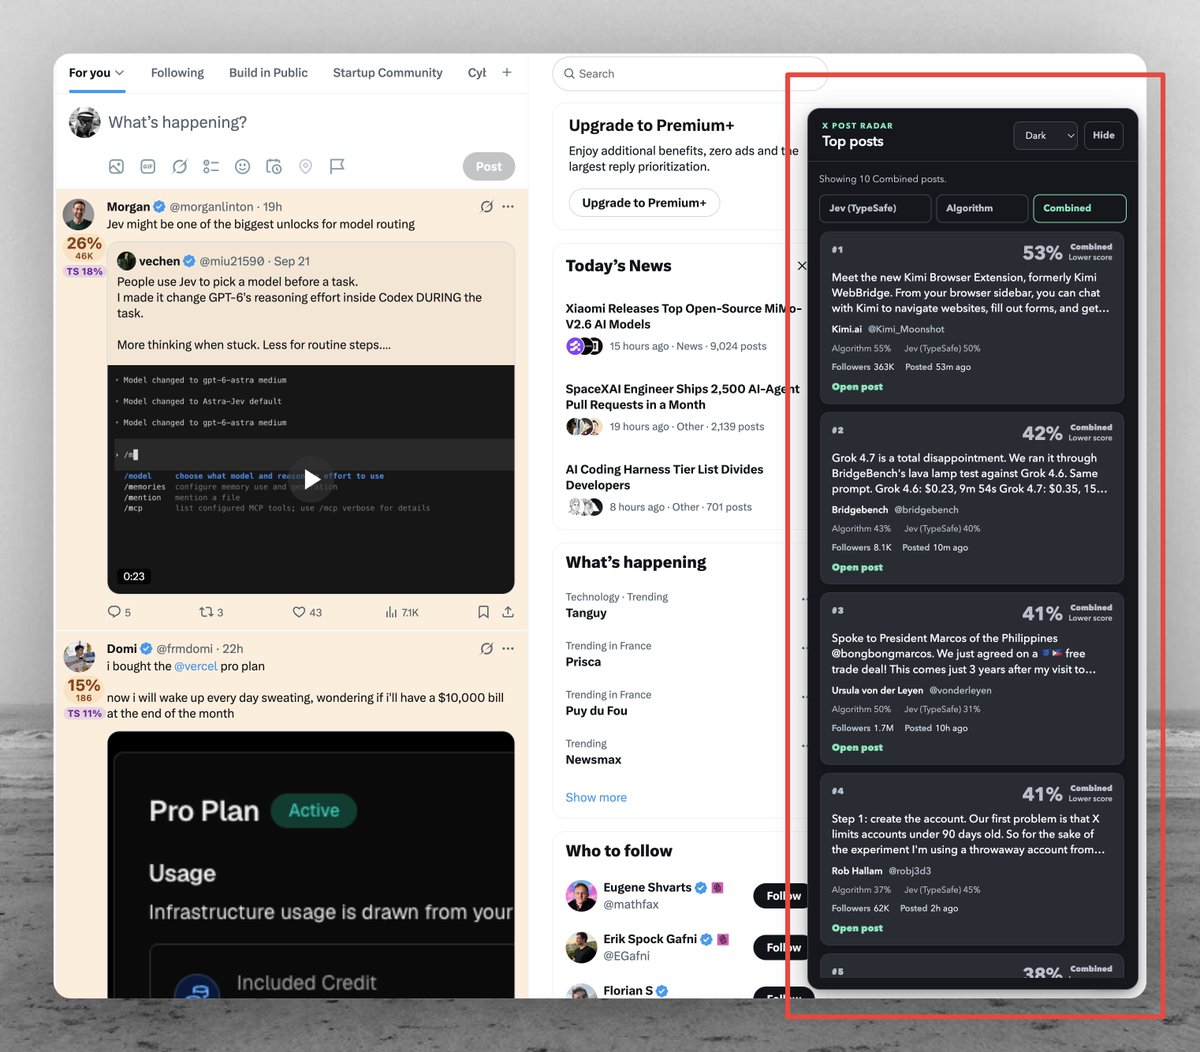Image resolution: width=1200 pixels, height=1052 pixels.
Task: Click the image upload icon in composer
Action: (x=116, y=167)
